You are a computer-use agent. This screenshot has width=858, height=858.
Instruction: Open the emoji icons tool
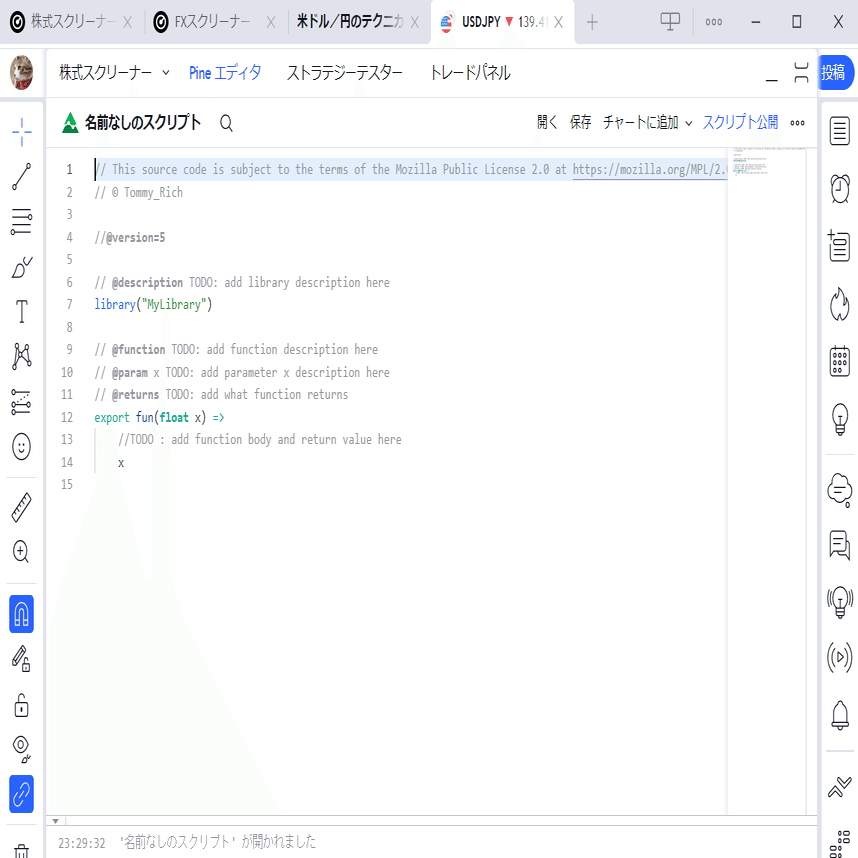pos(21,447)
